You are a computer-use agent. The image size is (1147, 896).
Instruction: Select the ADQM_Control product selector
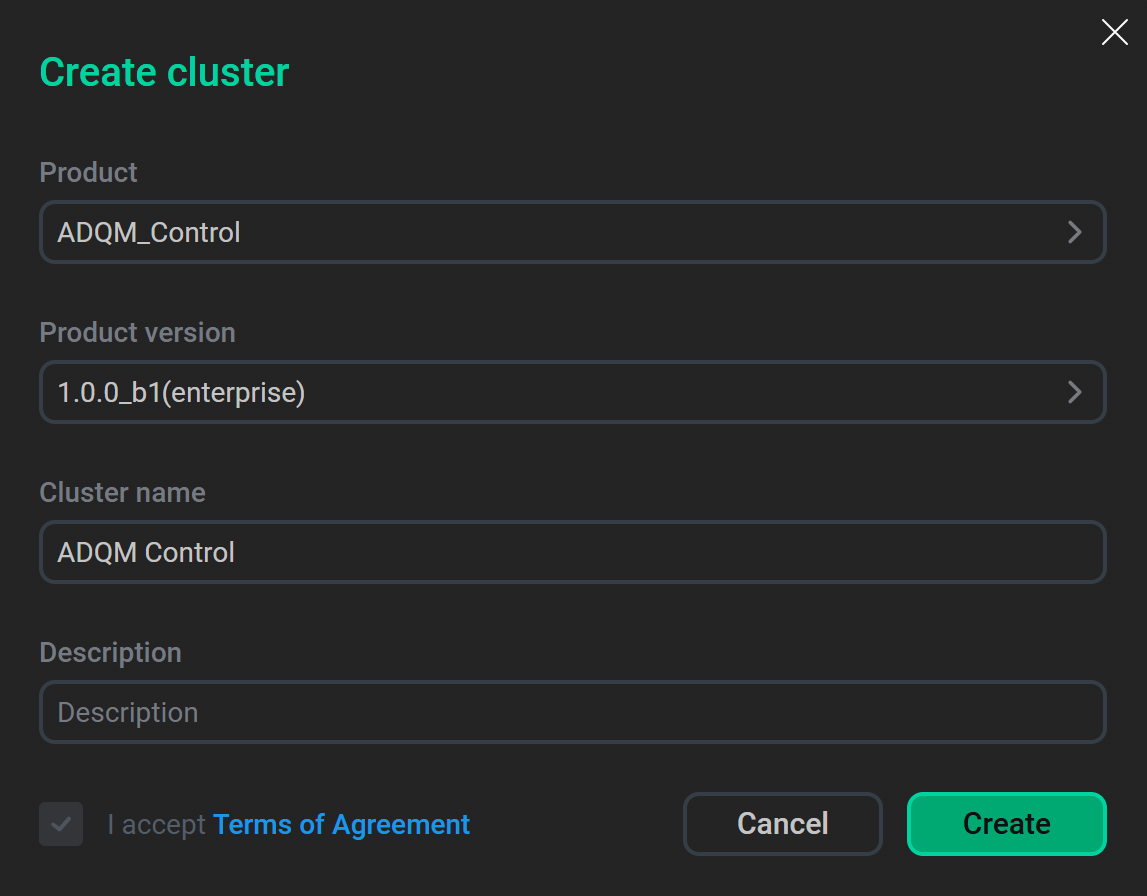[572, 232]
